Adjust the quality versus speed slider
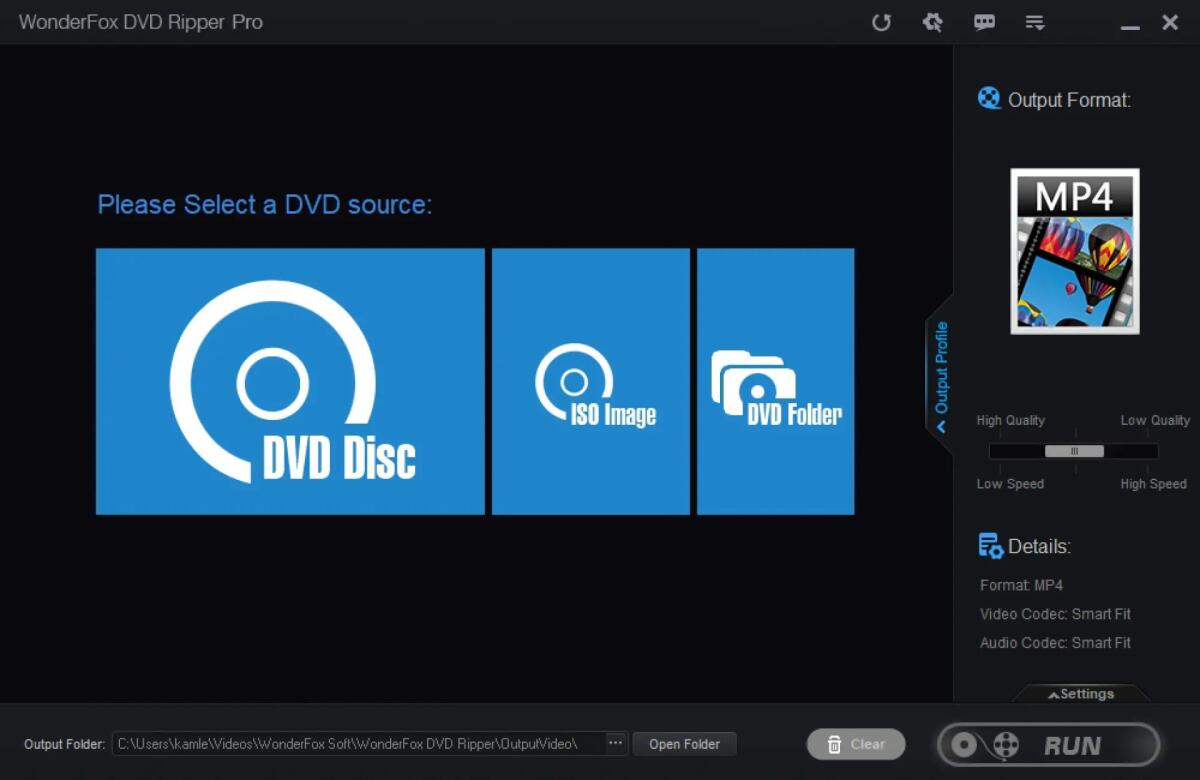 (1073, 452)
